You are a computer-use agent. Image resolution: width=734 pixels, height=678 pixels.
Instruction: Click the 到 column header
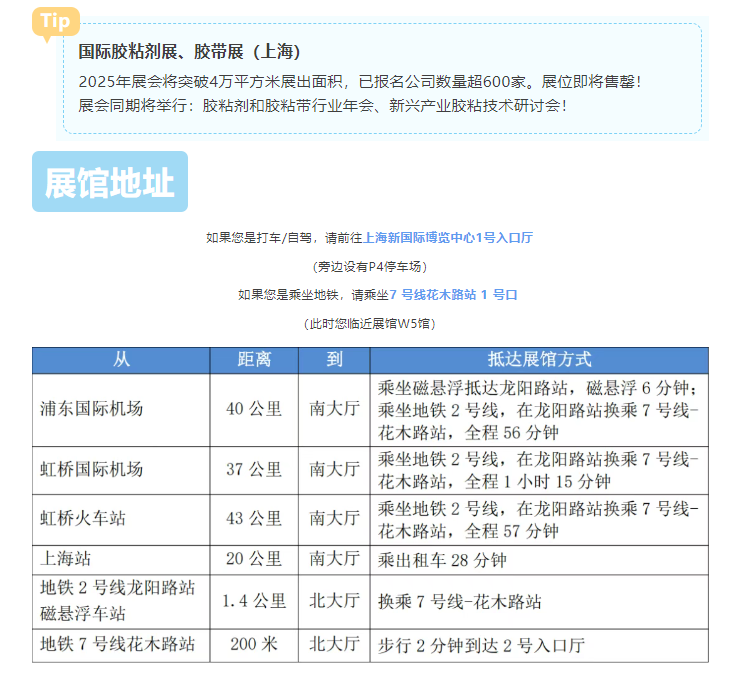tap(334, 360)
